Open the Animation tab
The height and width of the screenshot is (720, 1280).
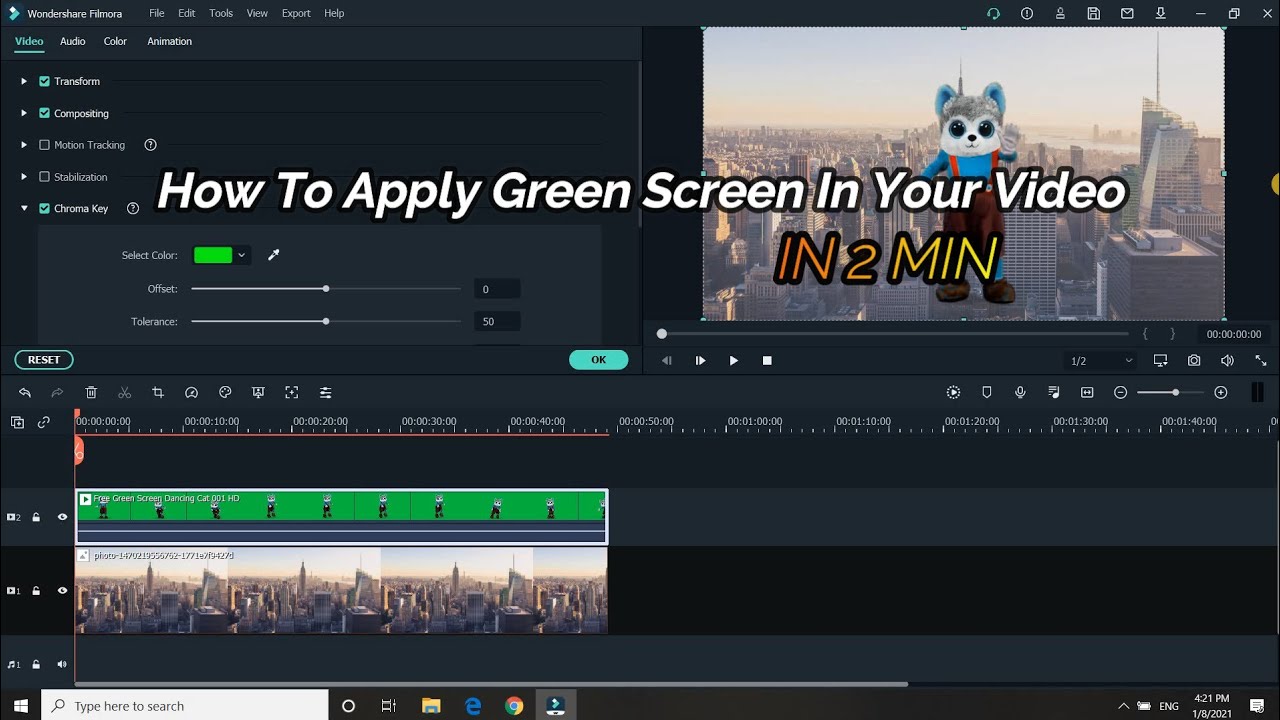169,41
